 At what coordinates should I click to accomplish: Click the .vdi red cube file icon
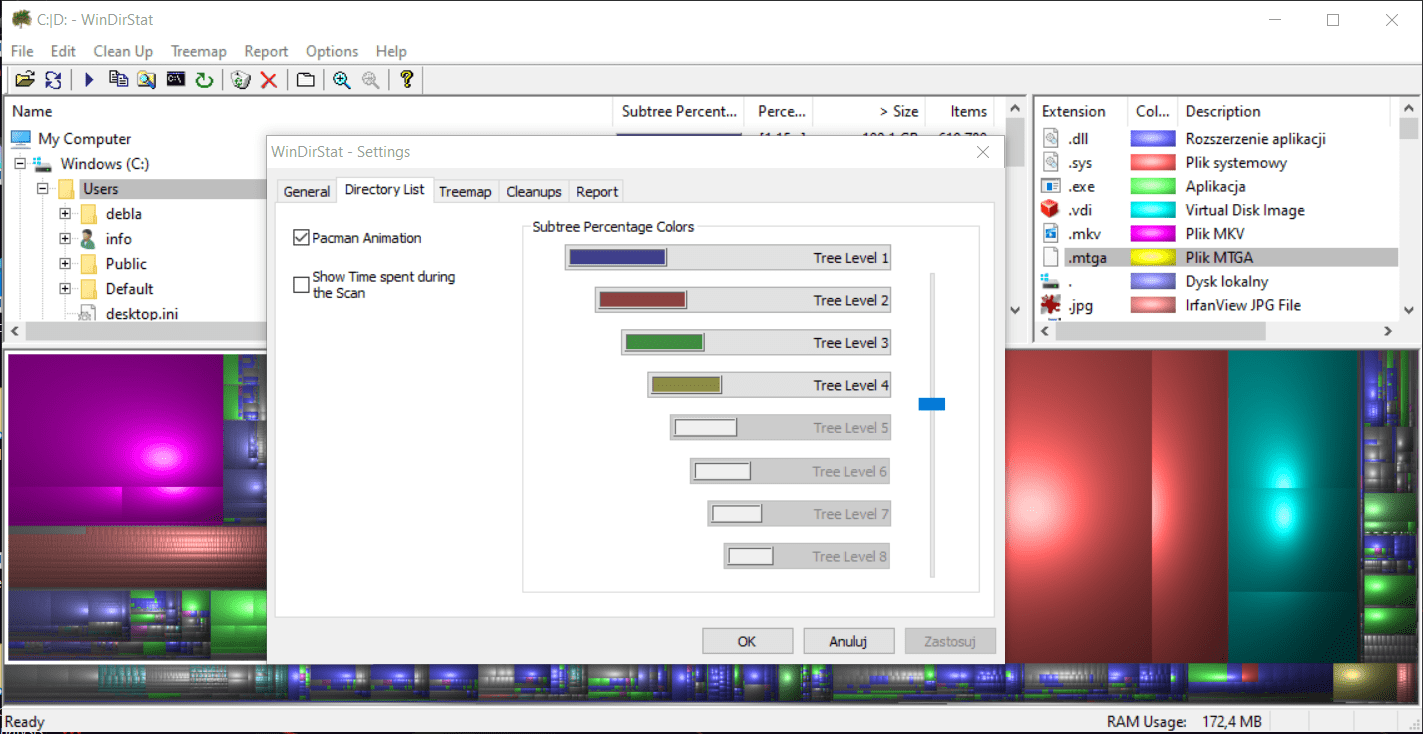coord(1050,210)
